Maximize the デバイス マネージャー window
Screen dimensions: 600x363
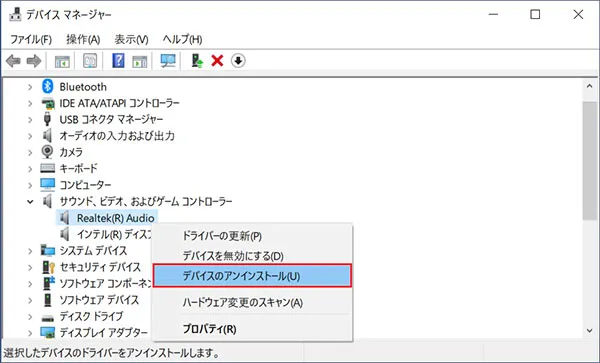(535, 15)
